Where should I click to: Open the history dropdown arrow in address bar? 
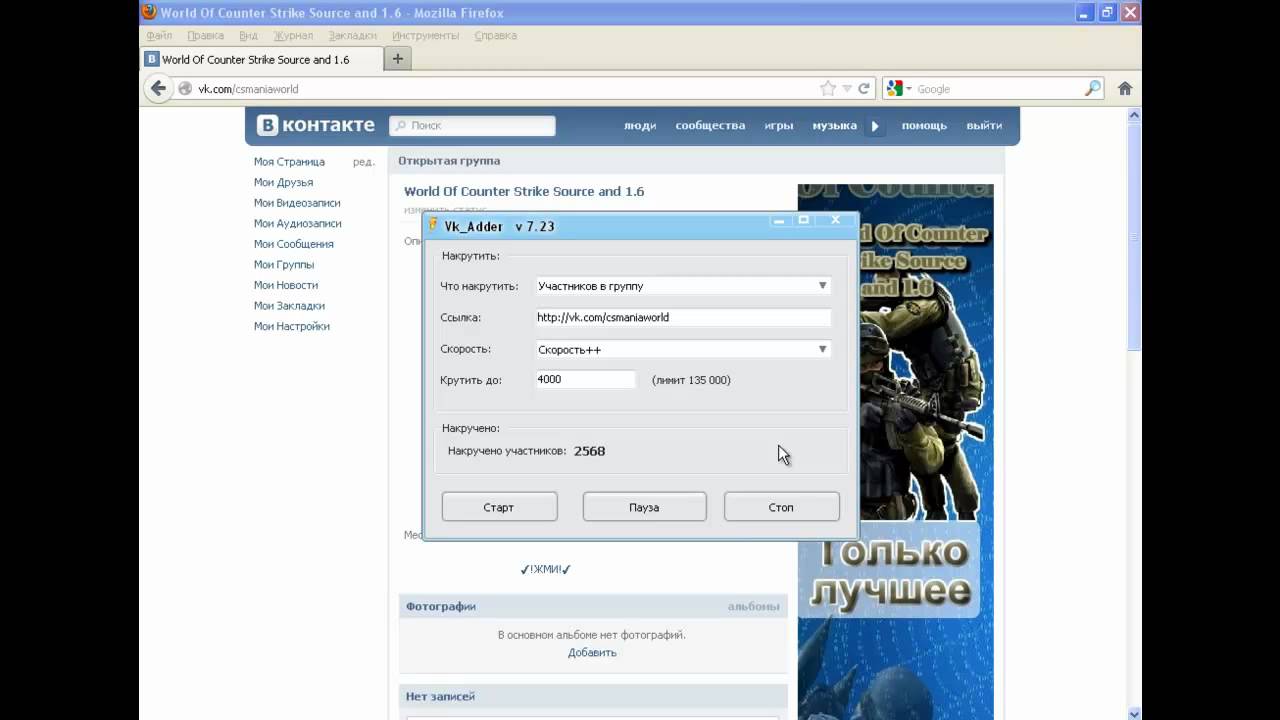click(846, 88)
